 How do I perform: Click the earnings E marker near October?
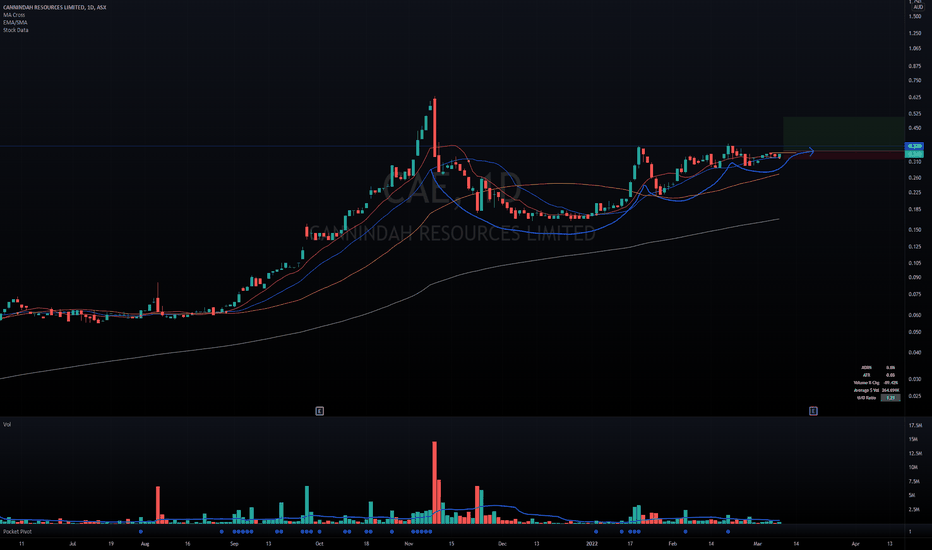click(x=319, y=411)
